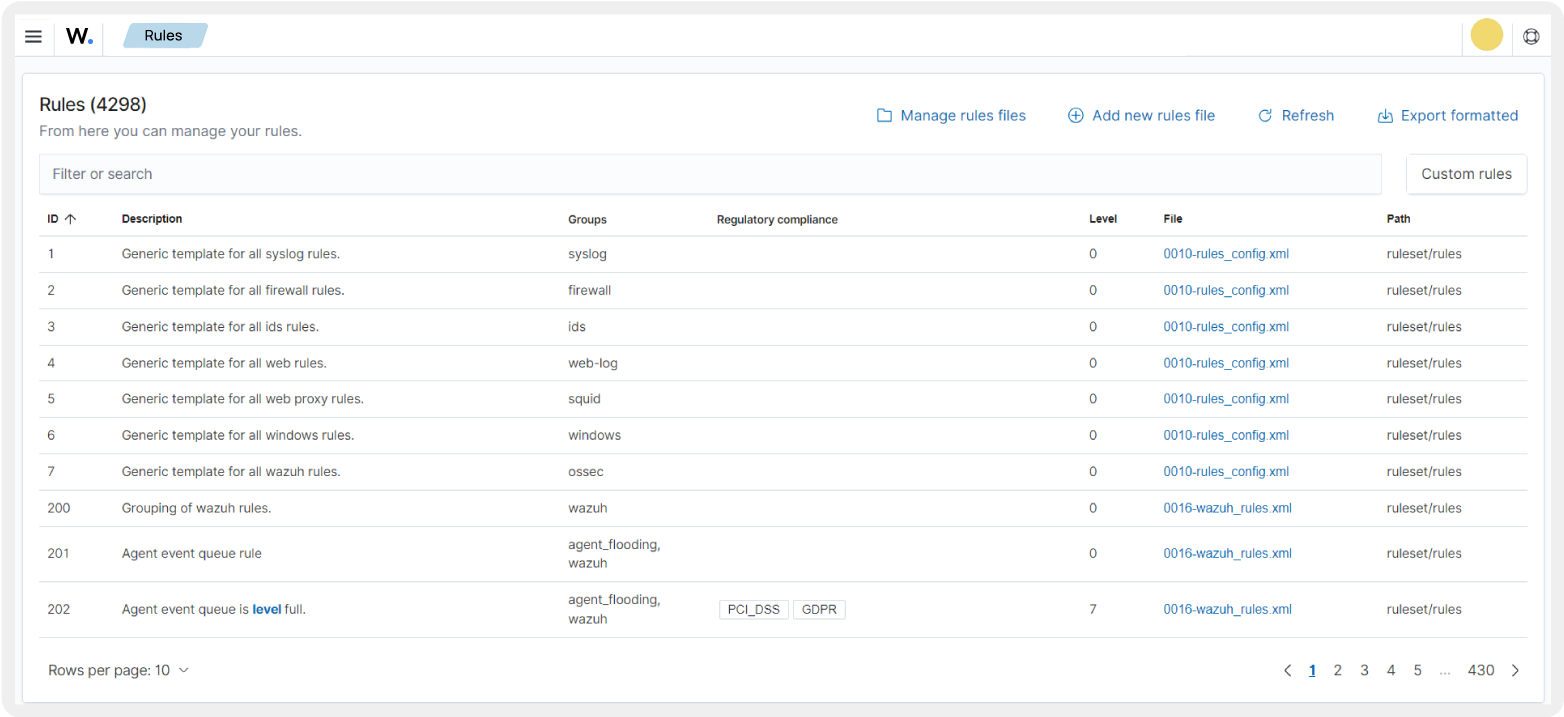Export formatted rules
The image size is (1564, 717).
pyautogui.click(x=1448, y=115)
